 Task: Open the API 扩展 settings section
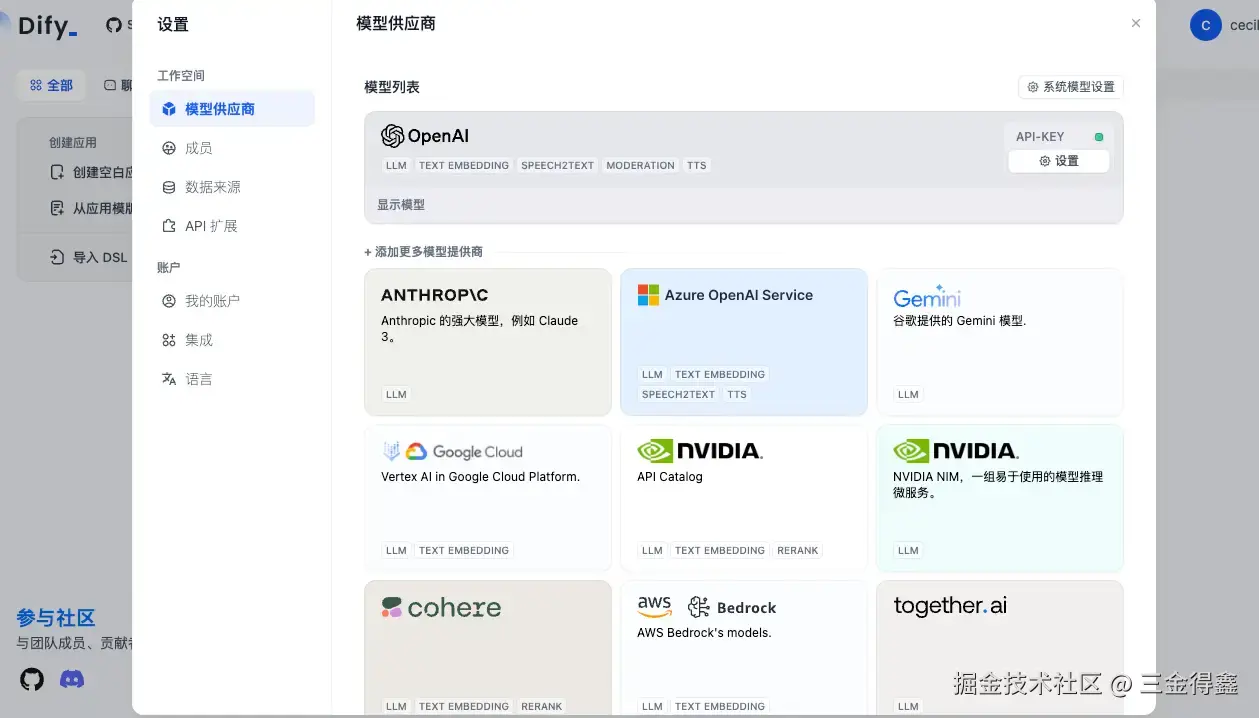pyautogui.click(x=232, y=226)
